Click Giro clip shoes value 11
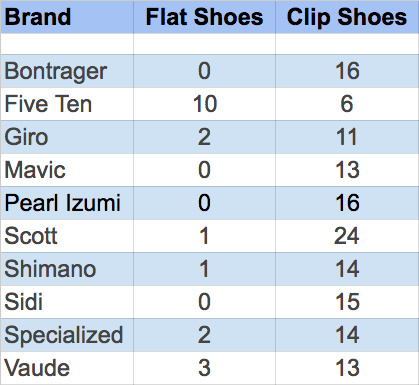The height and width of the screenshot is (385, 419). coord(347,137)
